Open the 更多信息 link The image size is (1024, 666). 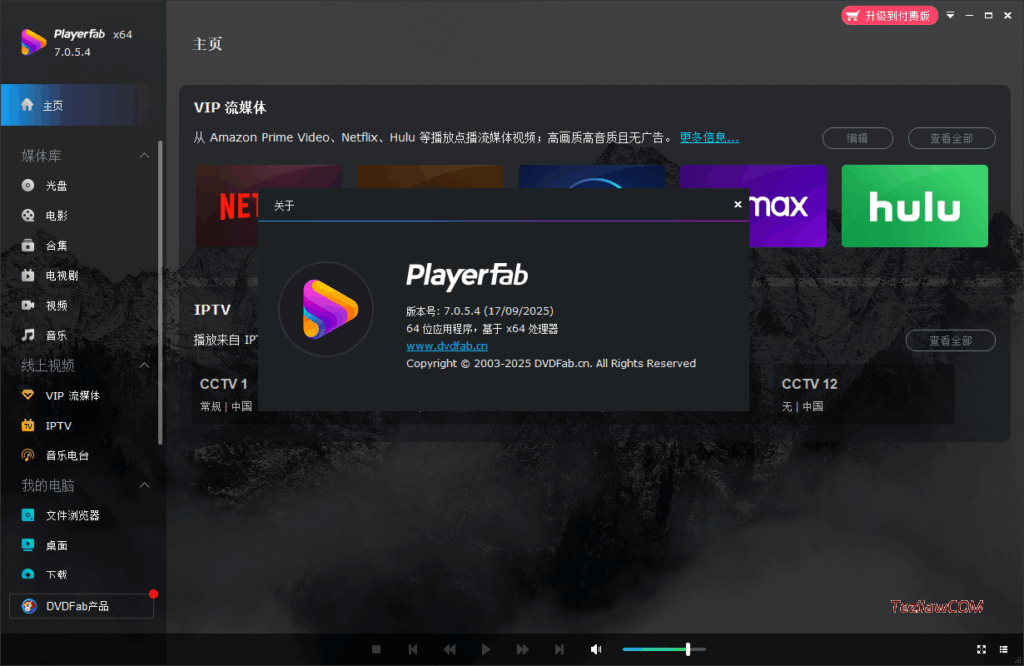point(709,138)
